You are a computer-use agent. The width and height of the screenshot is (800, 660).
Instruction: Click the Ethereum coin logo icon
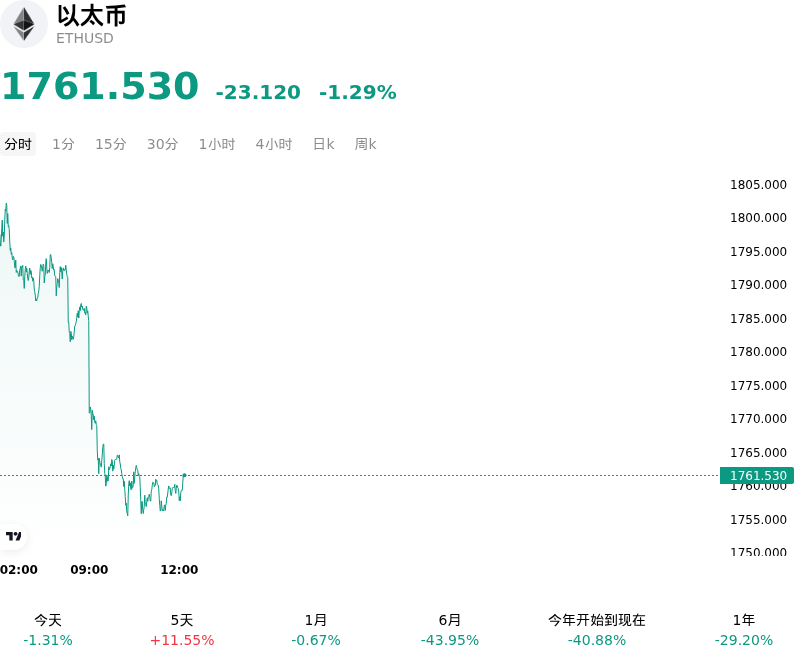[23, 24]
